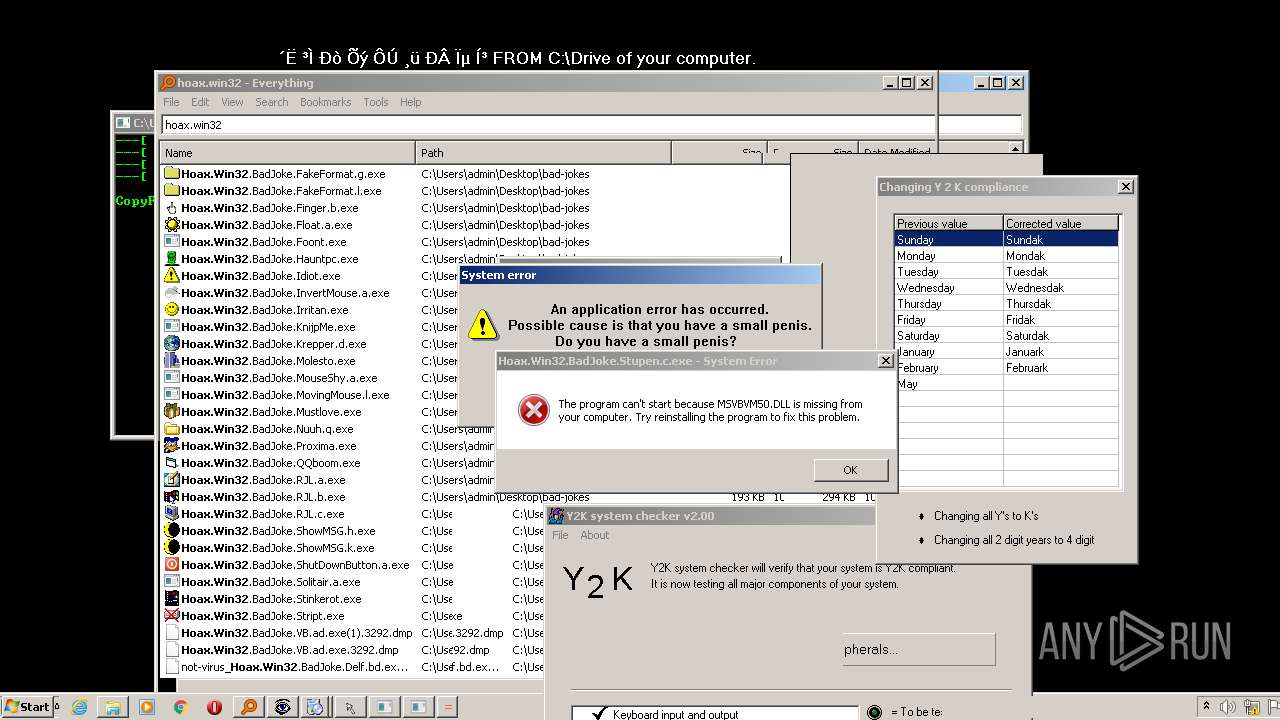Open the Edit menu in Everything

[200, 102]
